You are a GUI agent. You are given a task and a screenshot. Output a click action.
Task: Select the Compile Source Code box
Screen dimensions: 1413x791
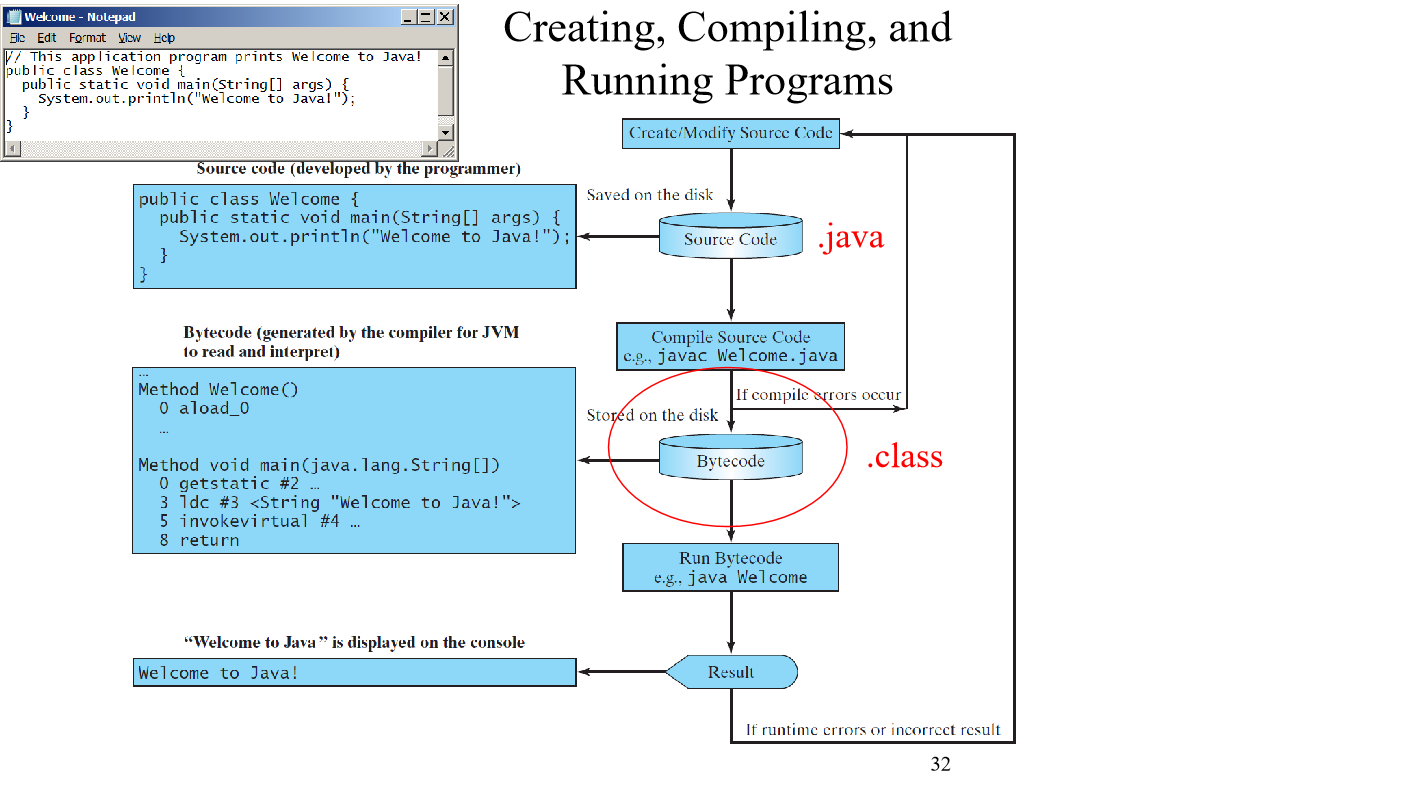[x=730, y=347]
